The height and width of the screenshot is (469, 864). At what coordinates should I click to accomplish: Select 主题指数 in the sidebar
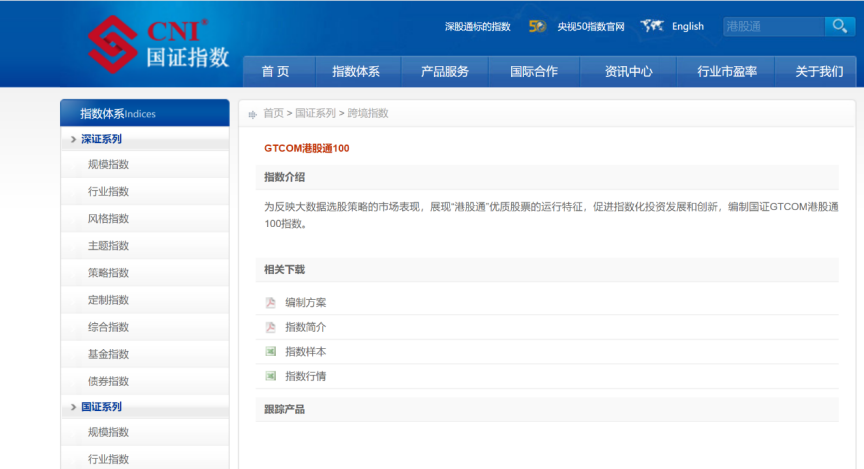tap(108, 246)
